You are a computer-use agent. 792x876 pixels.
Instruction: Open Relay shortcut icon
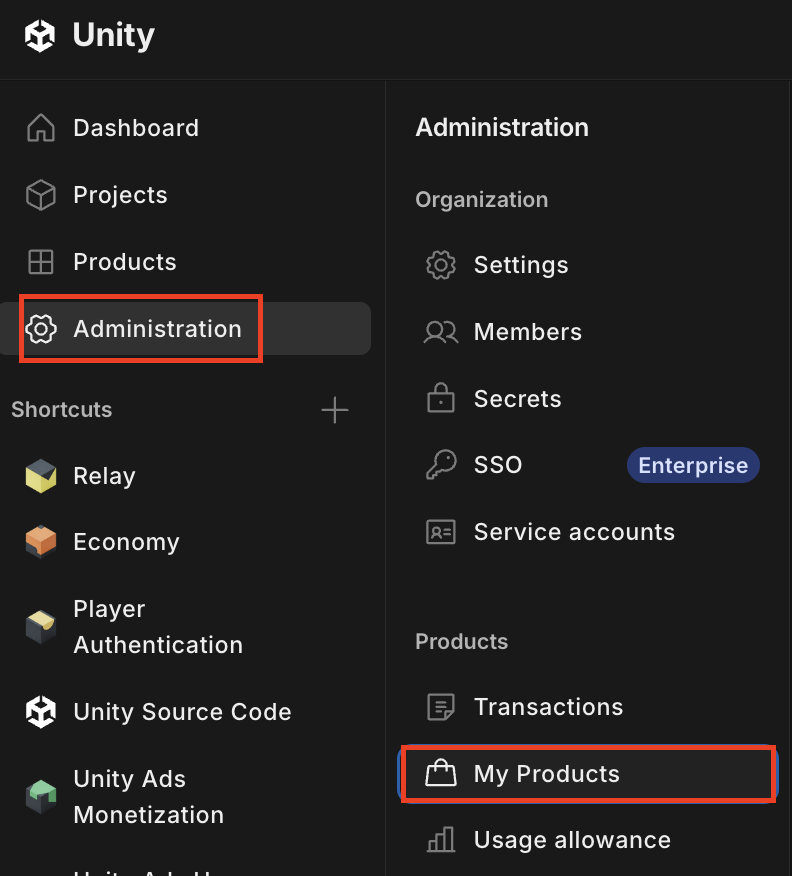[41, 476]
